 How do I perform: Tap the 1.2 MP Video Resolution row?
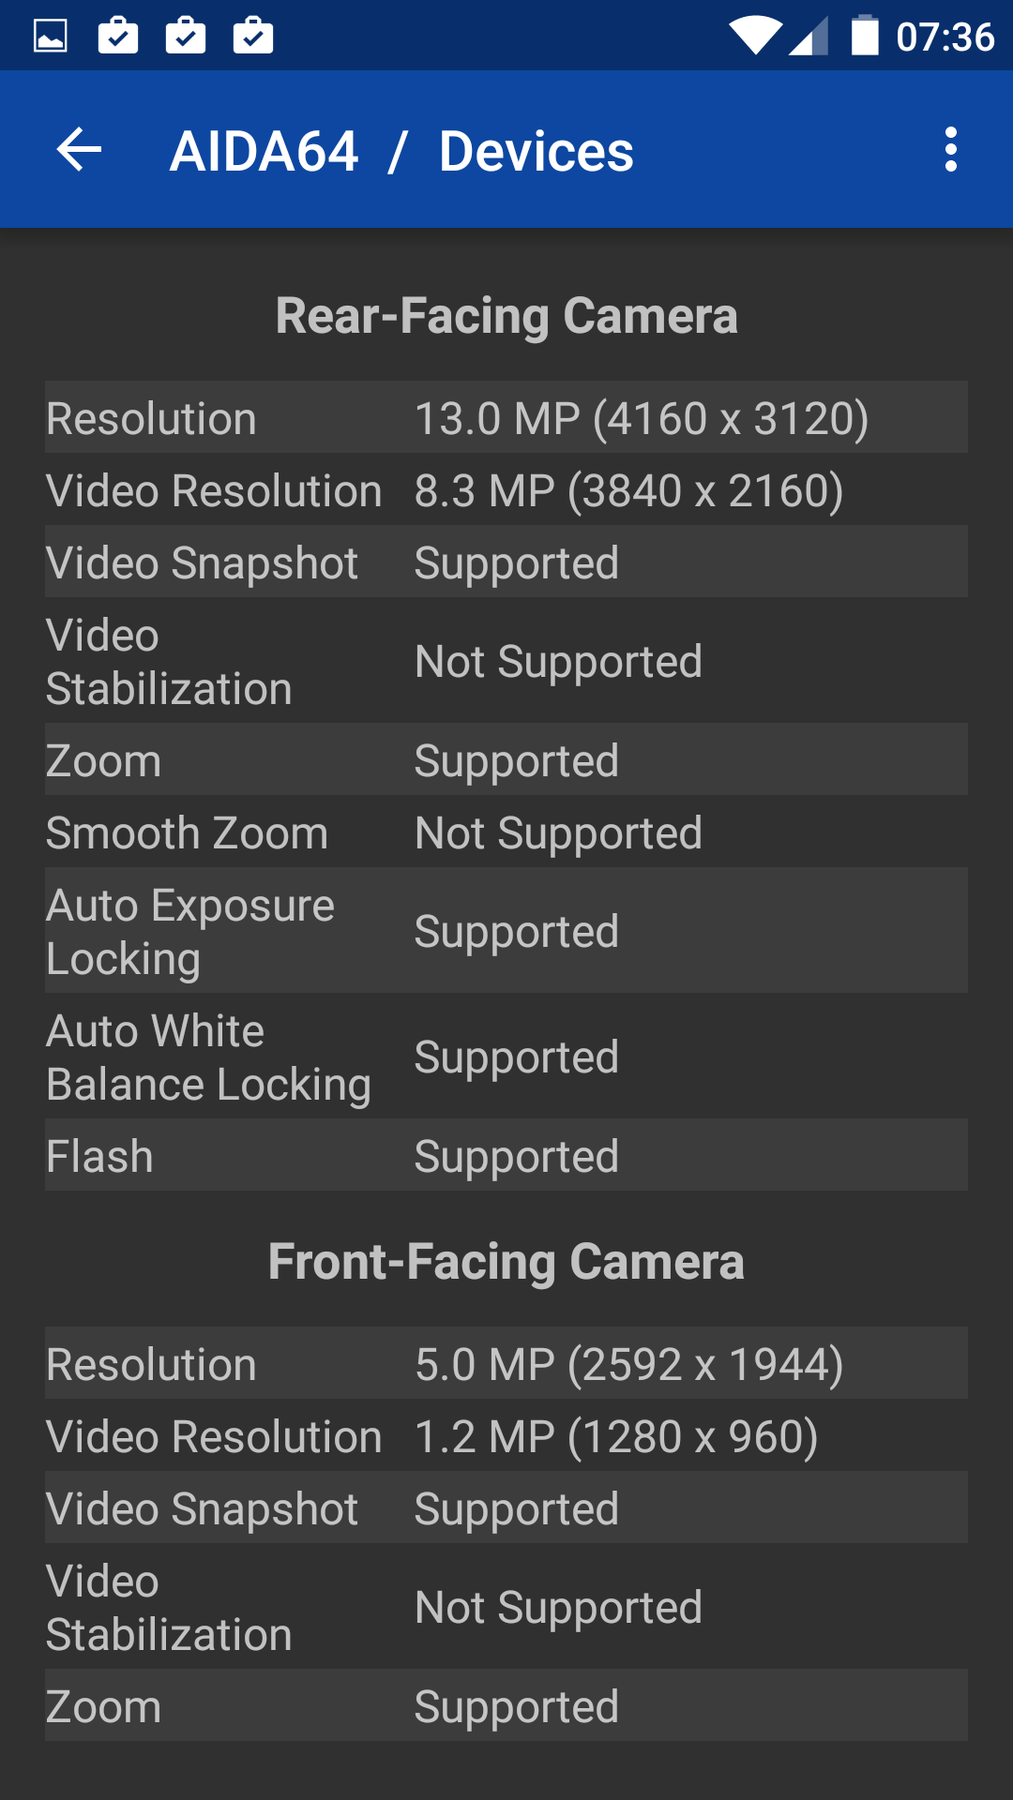506,1436
